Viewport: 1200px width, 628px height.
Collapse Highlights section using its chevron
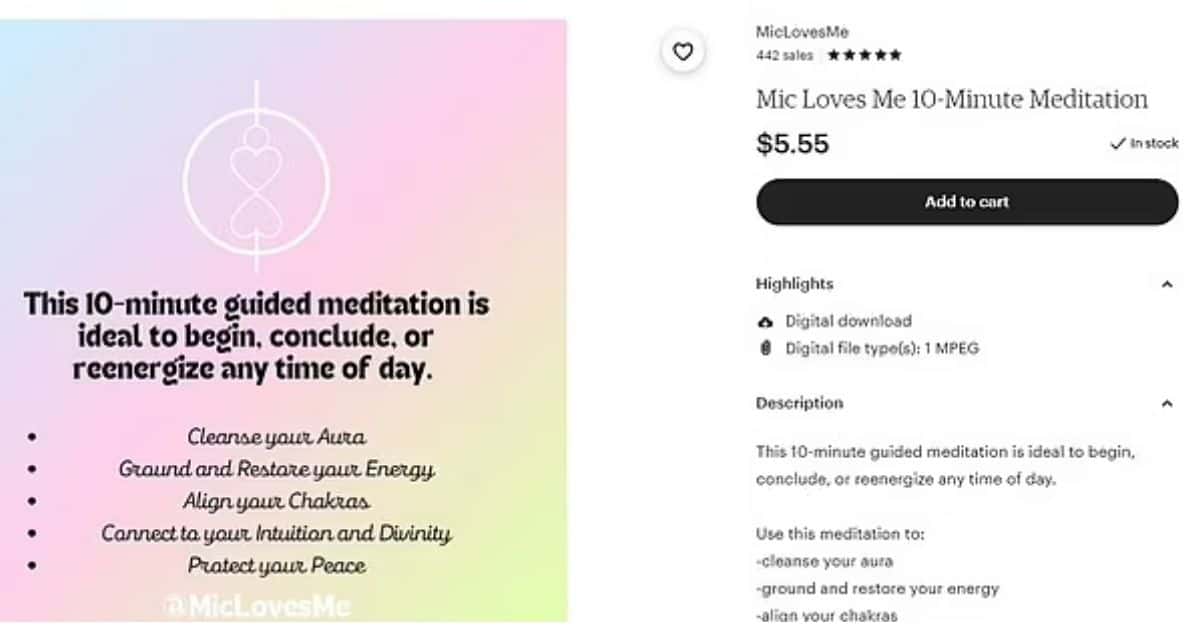click(1166, 285)
